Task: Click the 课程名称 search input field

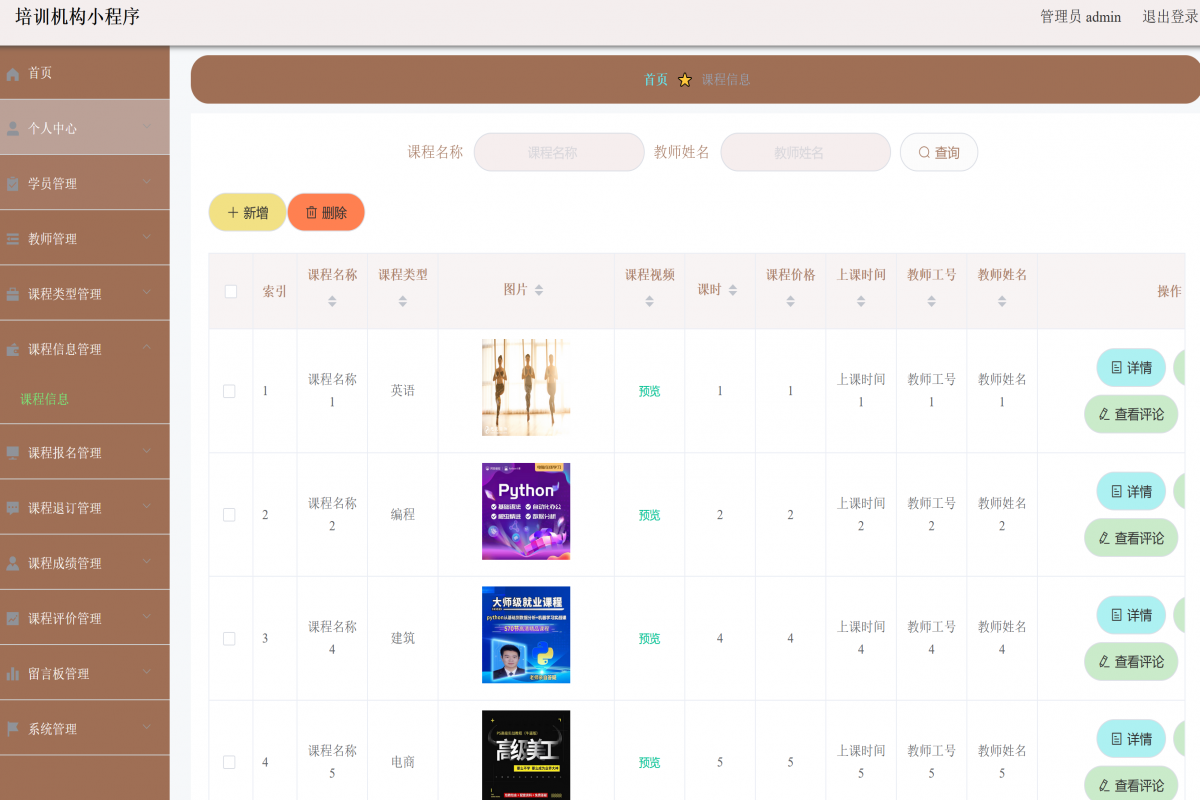Action: point(559,152)
